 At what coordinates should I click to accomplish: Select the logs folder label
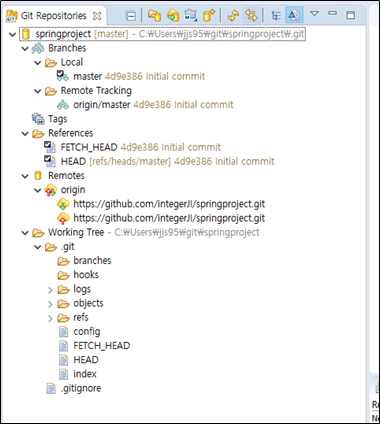[x=82, y=289]
